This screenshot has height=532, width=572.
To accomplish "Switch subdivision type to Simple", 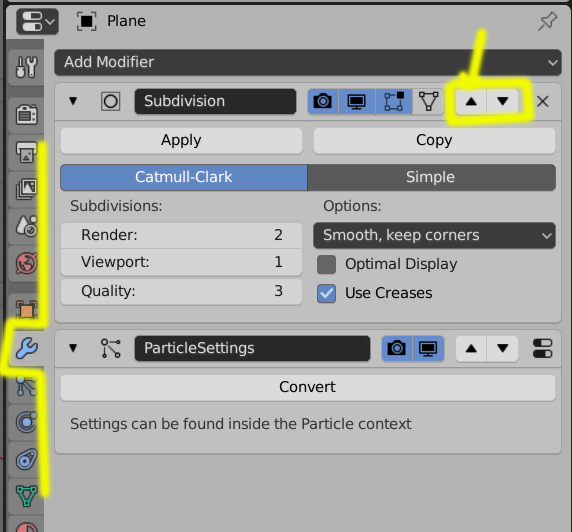I will (432, 177).
